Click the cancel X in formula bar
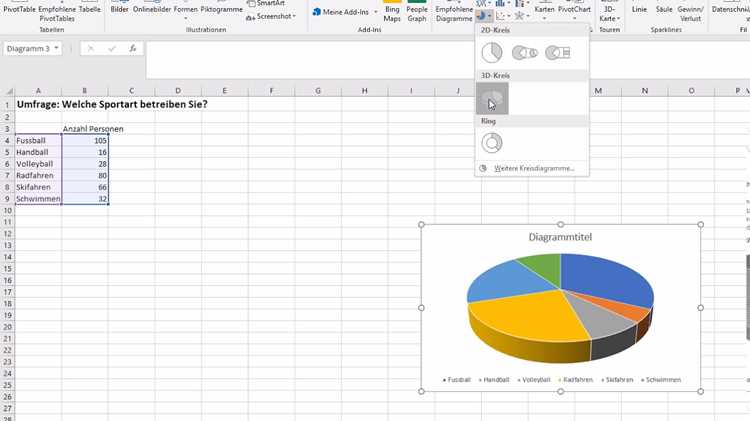 click(x=90, y=48)
